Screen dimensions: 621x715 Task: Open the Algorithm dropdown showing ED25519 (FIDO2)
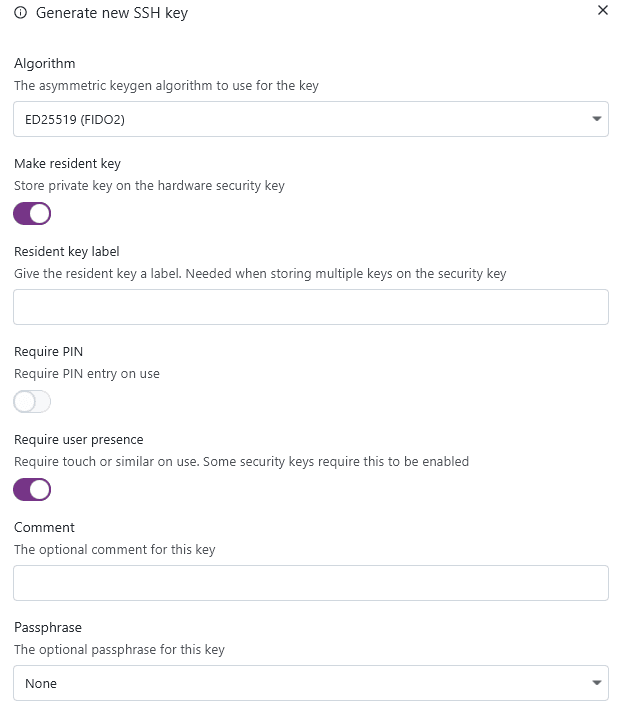pyautogui.click(x=300, y=120)
